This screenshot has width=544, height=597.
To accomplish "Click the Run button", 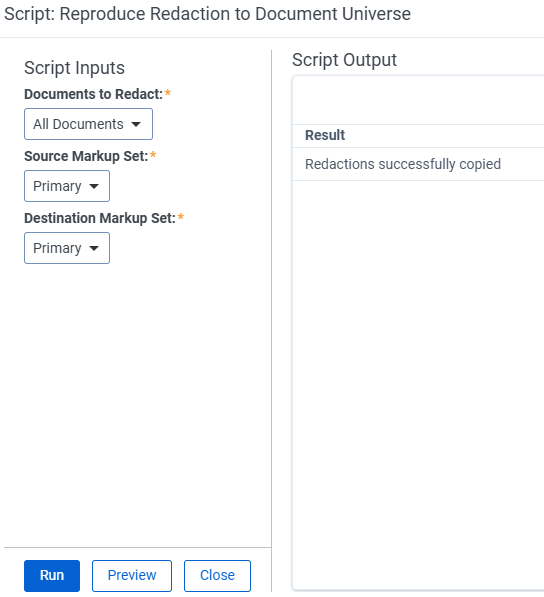I will click(52, 576).
